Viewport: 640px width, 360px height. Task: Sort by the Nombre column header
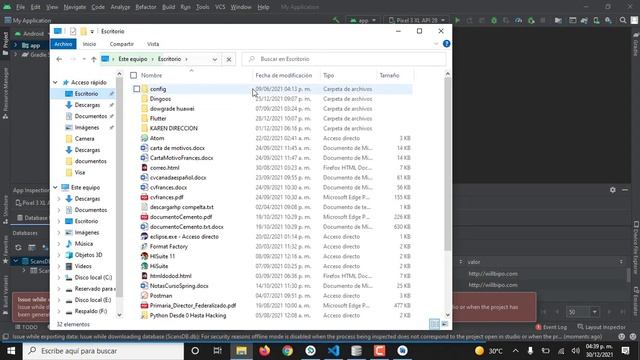[151, 75]
